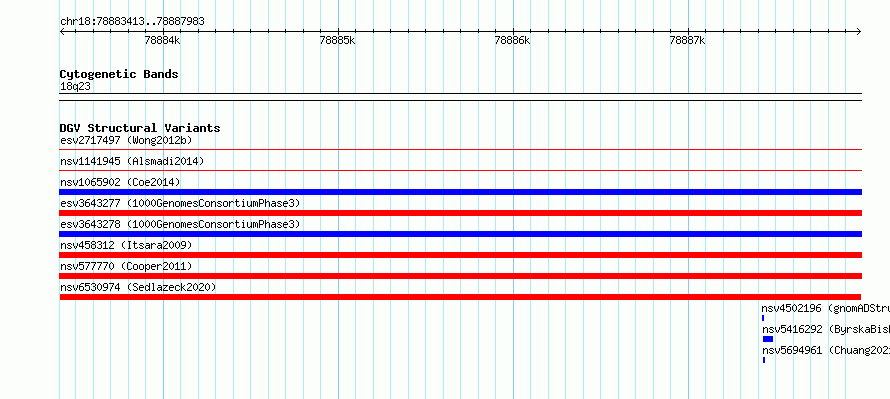Select the red bar for esv3643277
Screen dimensions: 890x399
461,213
